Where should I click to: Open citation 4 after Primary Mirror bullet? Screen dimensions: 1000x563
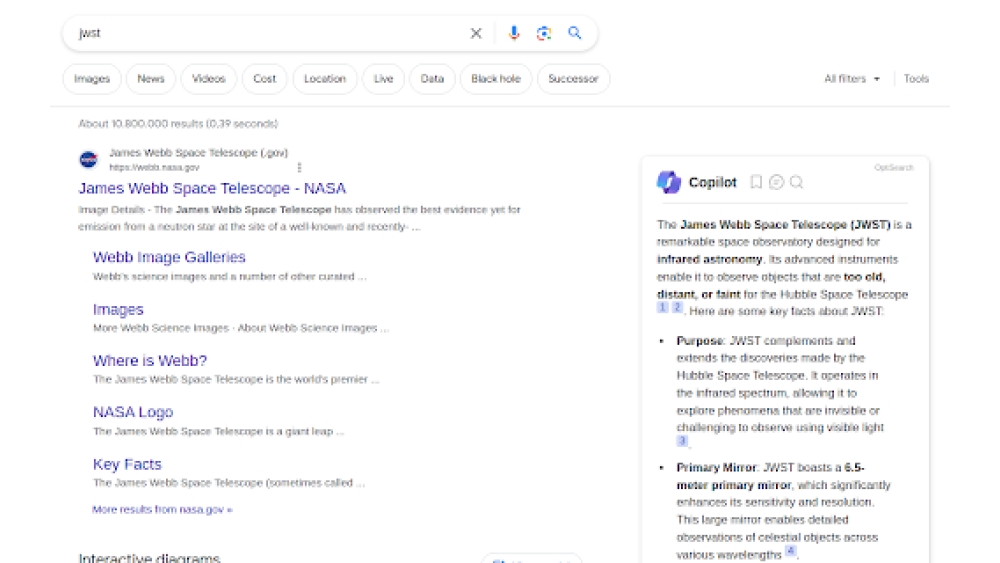point(790,551)
